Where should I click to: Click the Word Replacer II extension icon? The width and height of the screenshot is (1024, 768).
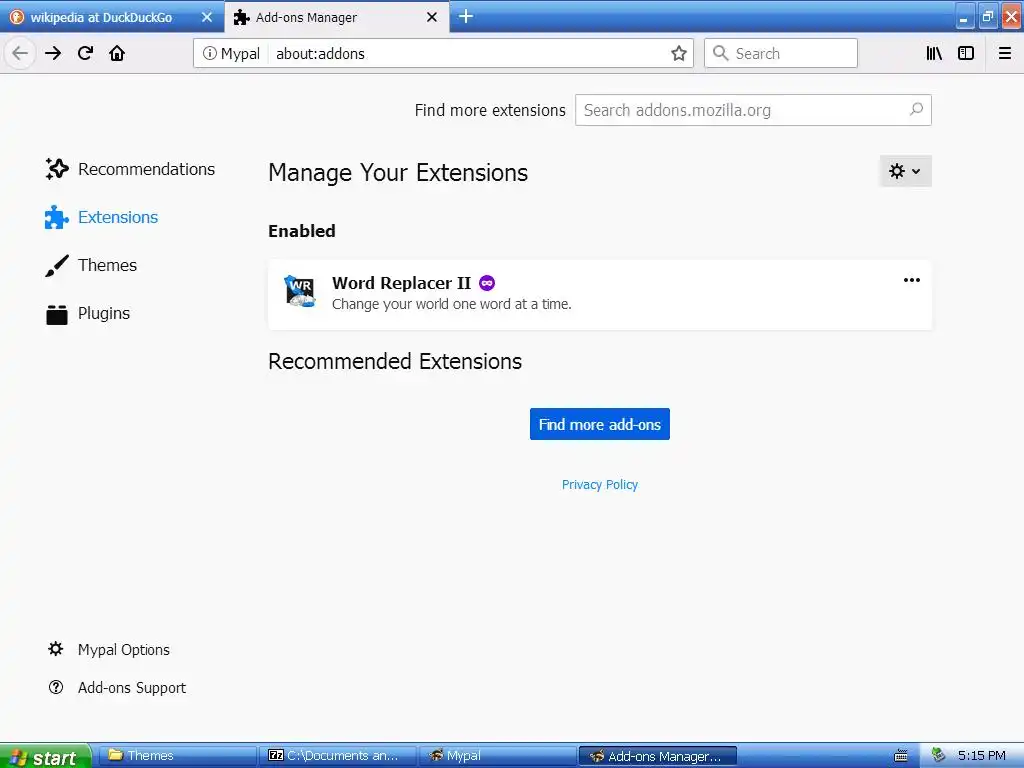300,291
